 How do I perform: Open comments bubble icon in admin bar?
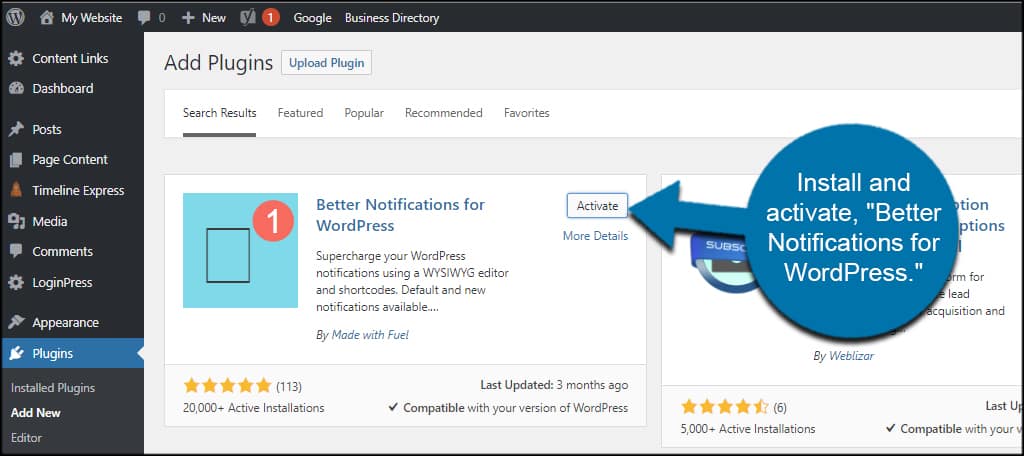[x=144, y=18]
